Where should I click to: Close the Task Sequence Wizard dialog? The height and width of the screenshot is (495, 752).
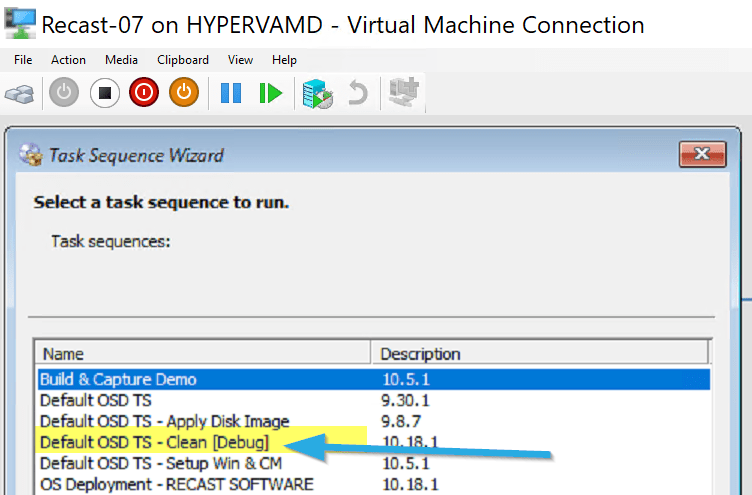pyautogui.click(x=702, y=154)
